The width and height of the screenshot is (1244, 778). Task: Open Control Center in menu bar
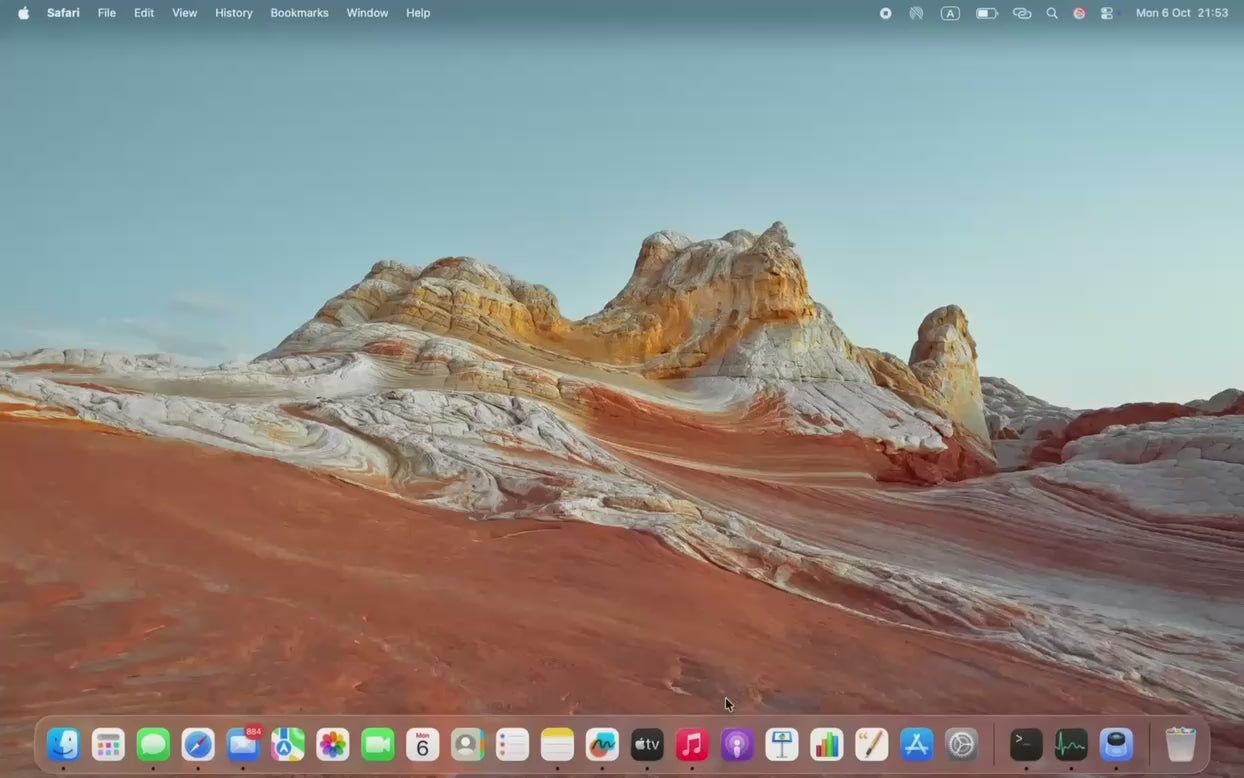[1107, 13]
